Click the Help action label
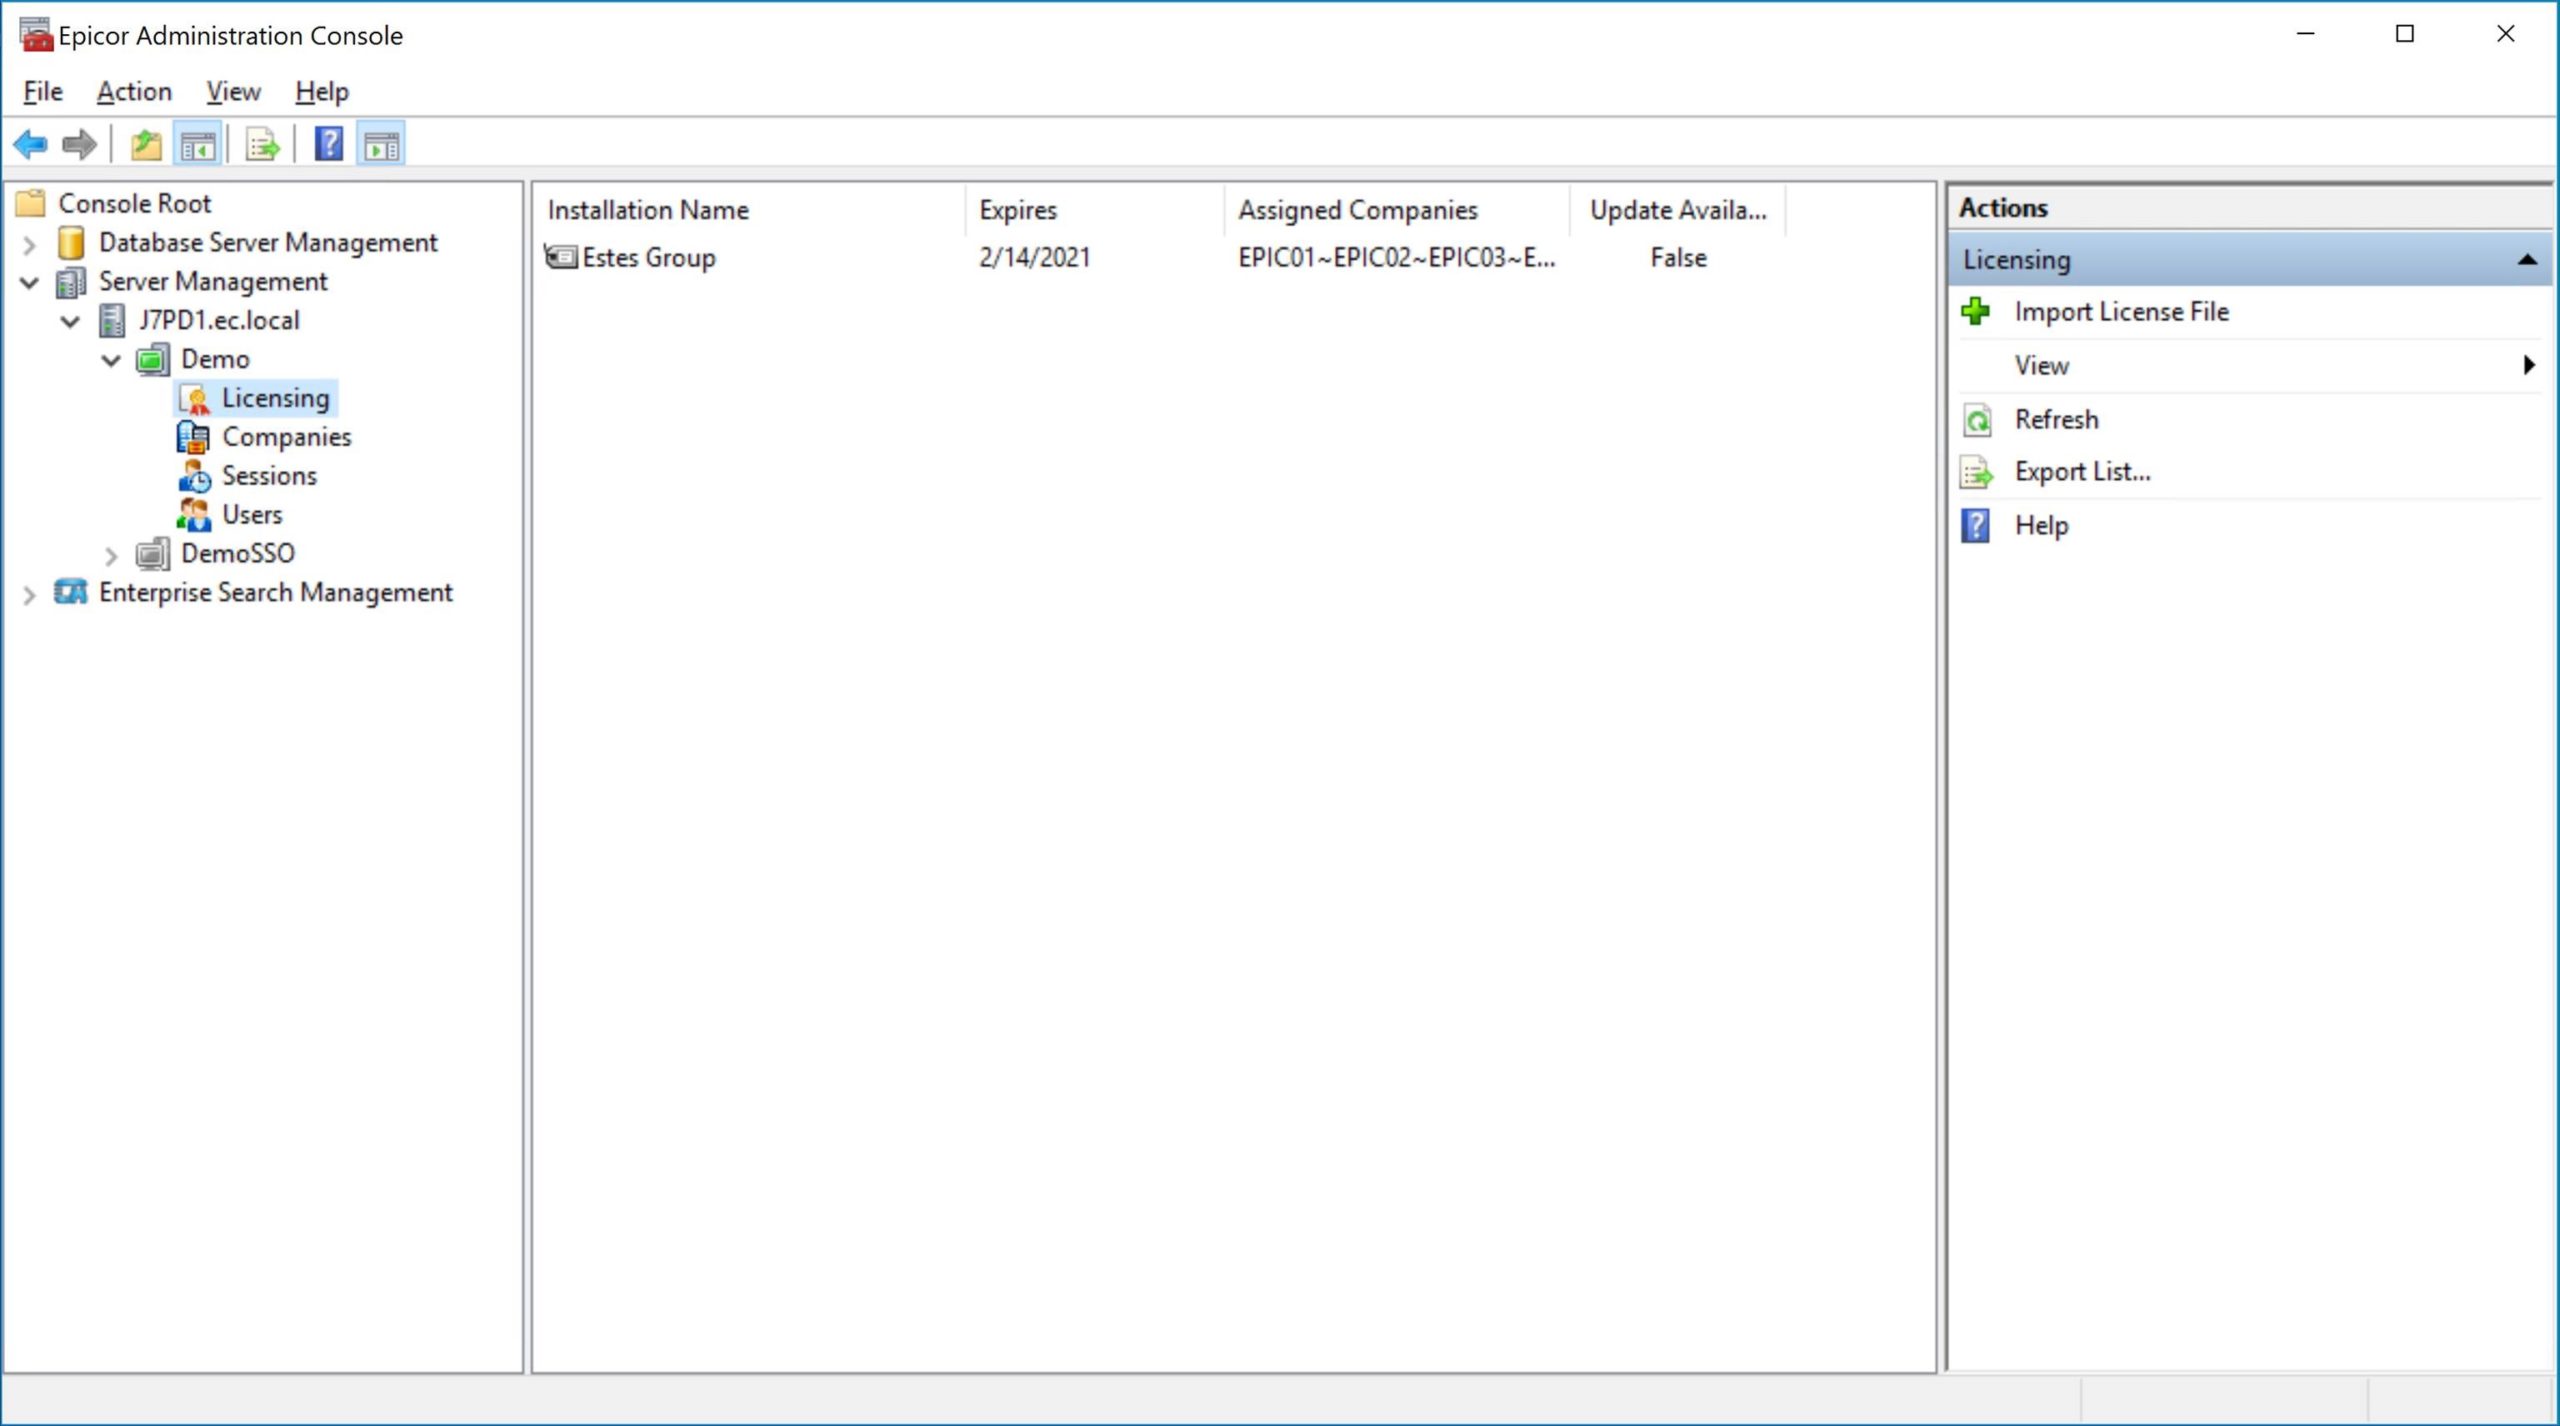Screen dimensions: 2560x1426 pos(2040,526)
